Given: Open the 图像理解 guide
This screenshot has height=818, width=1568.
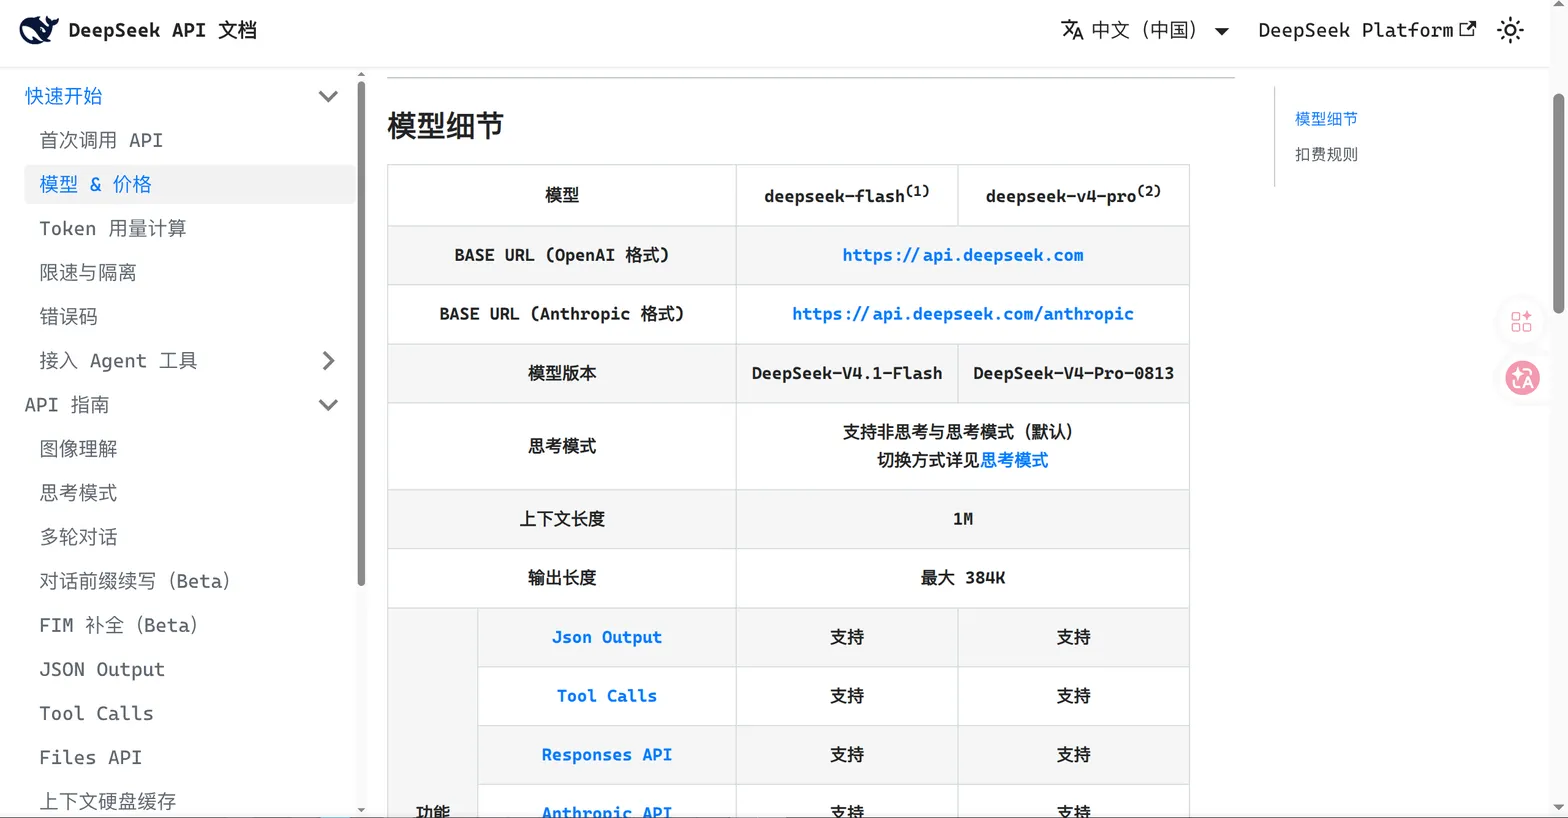Looking at the screenshot, I should coord(78,449).
